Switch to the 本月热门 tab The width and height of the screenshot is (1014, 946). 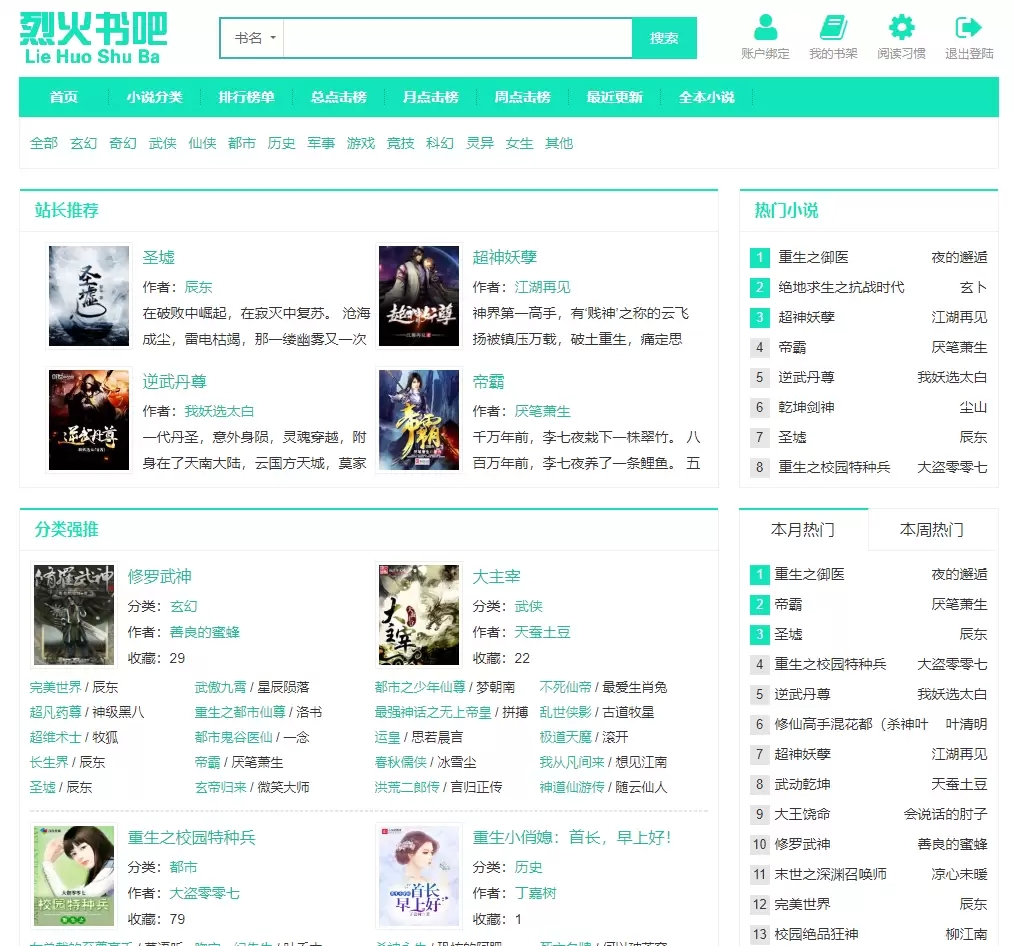803,530
